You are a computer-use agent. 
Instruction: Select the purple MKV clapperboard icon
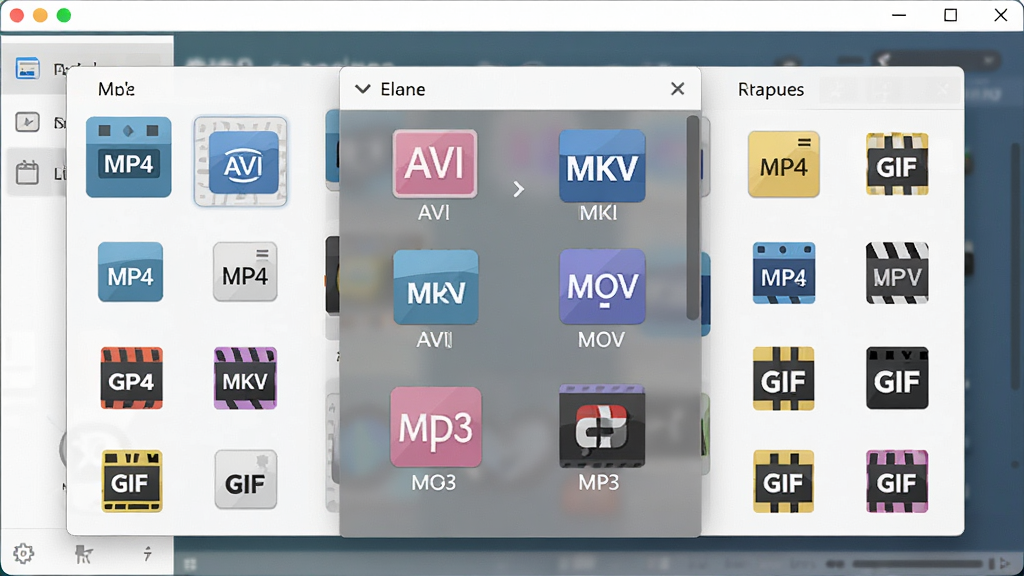245,378
